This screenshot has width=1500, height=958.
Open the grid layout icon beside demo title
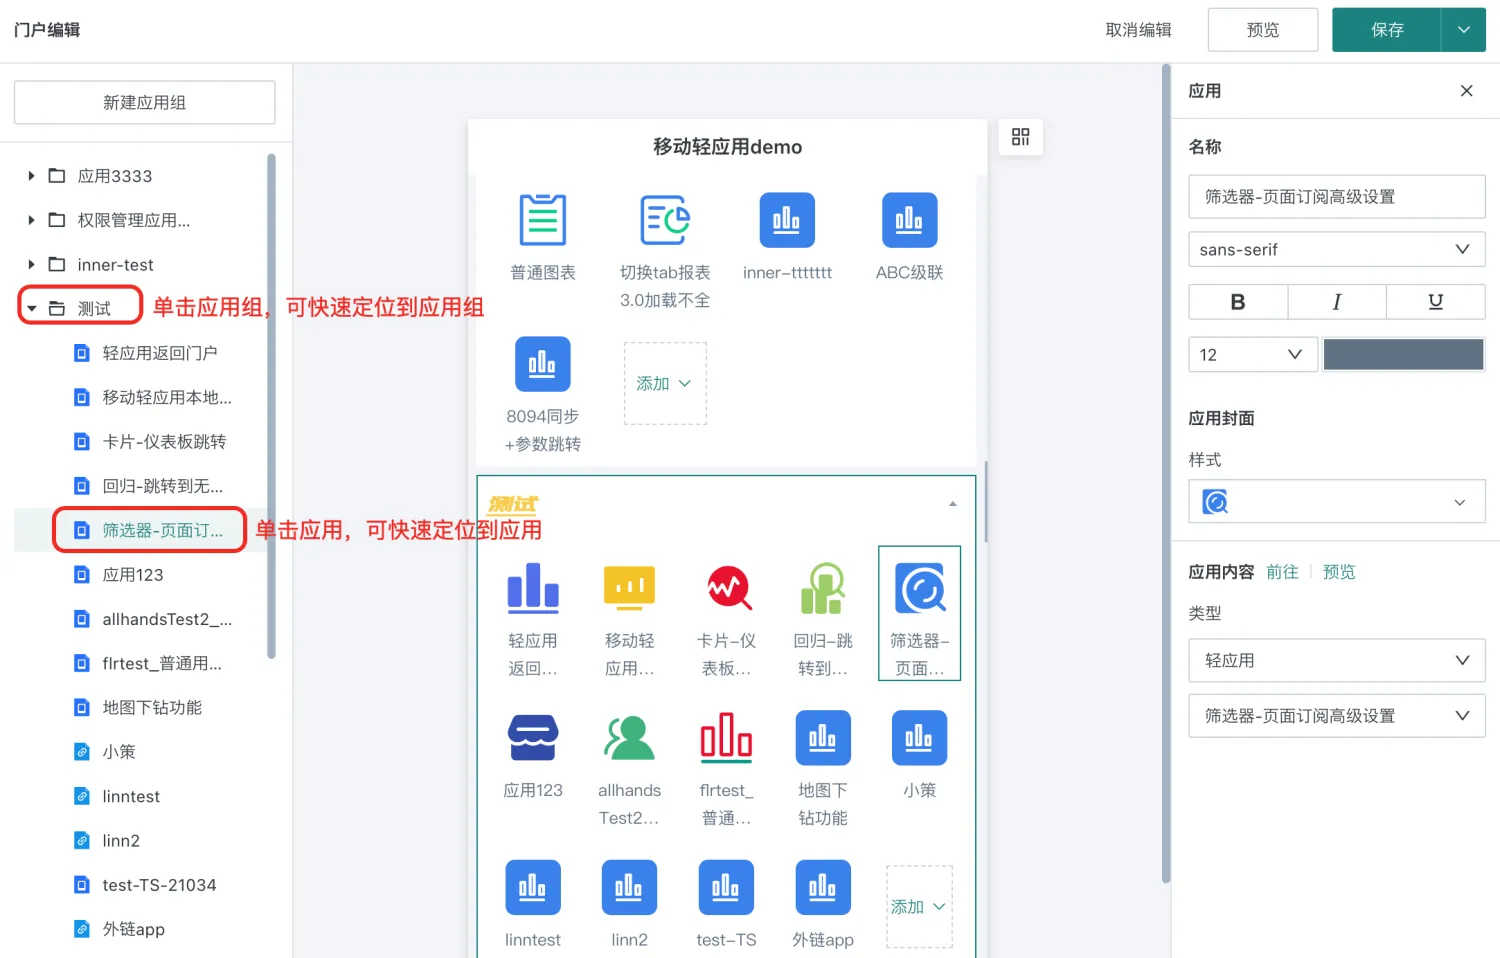click(x=1020, y=137)
